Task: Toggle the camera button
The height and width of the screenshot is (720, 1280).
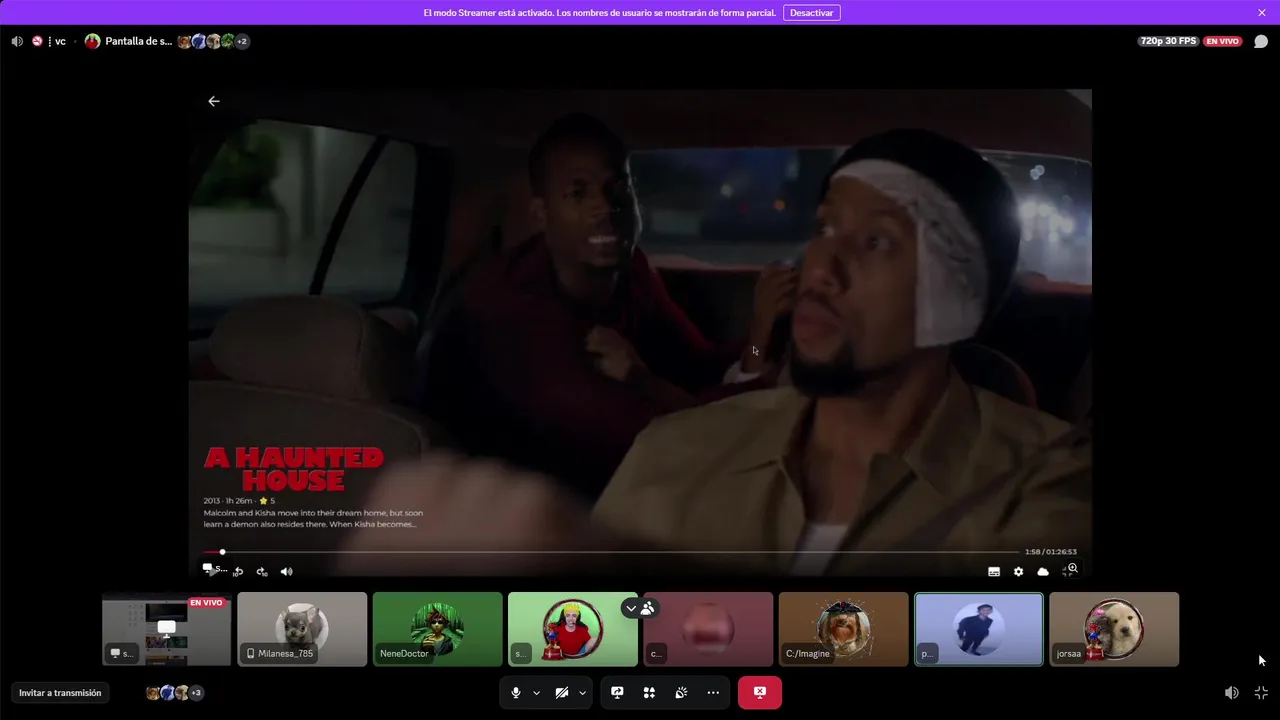Action: click(562, 693)
